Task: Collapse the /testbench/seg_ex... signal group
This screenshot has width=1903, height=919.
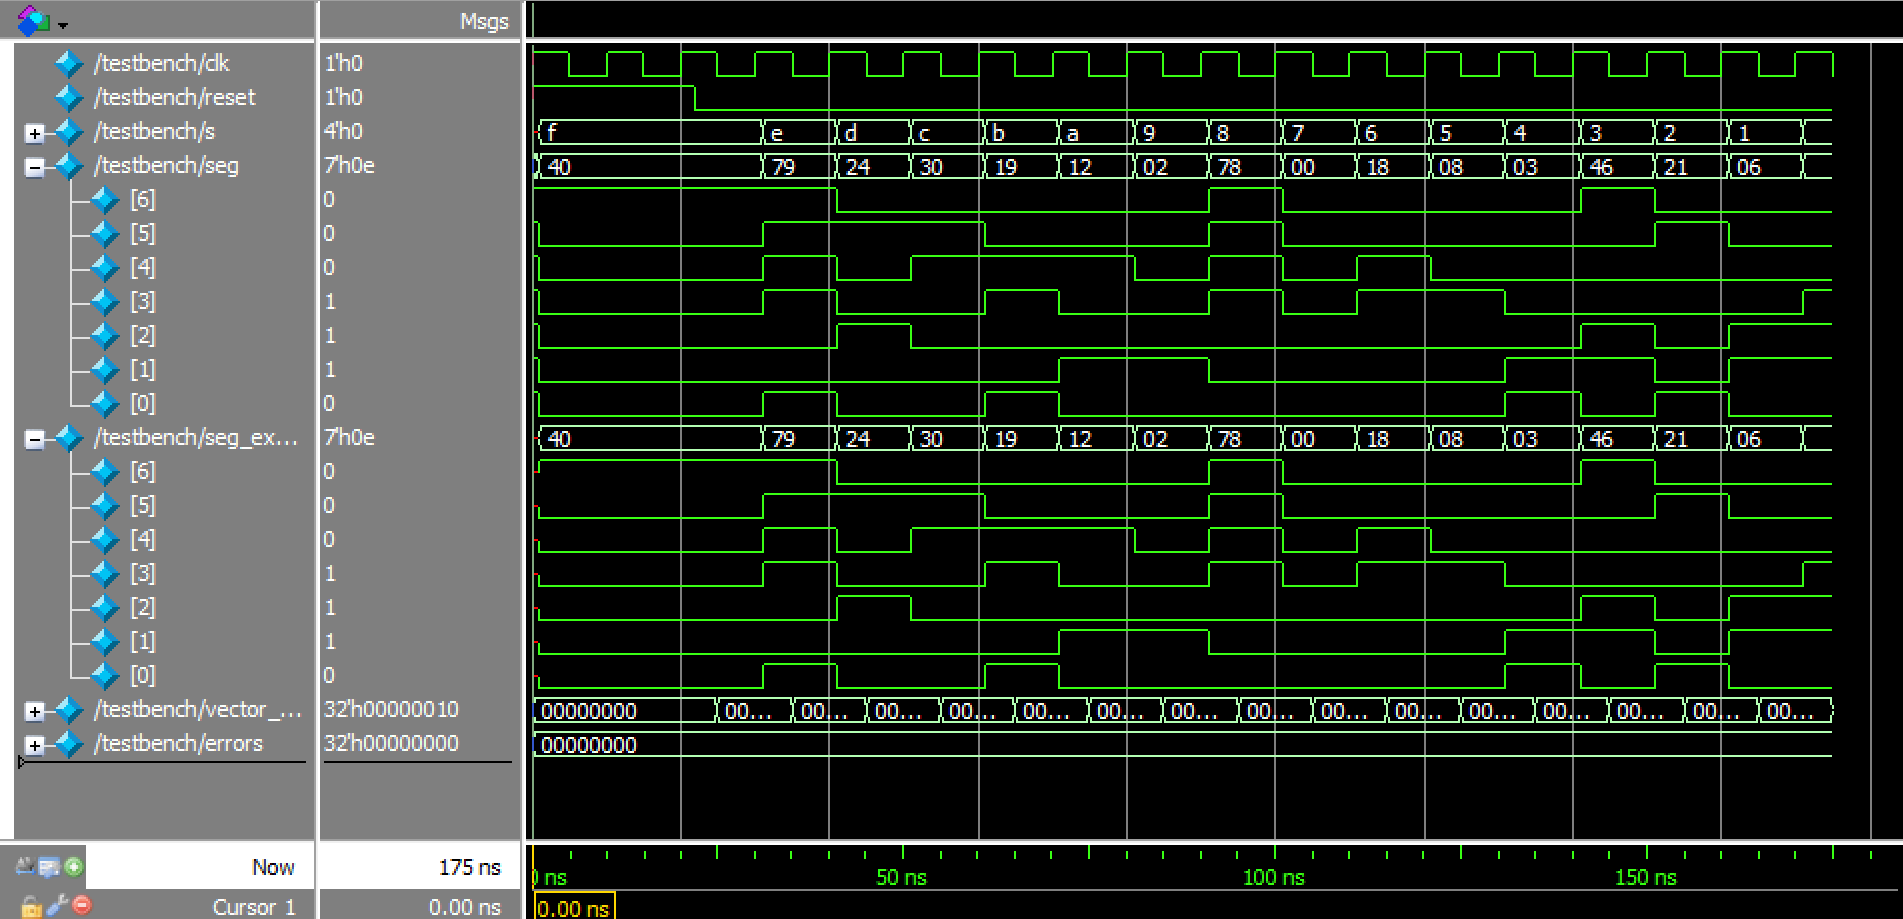Action: (x=35, y=439)
